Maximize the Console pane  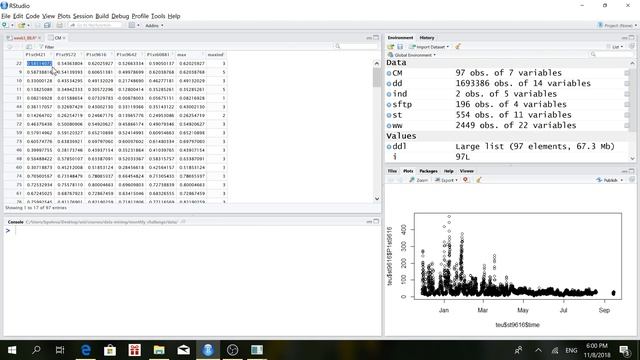pyautogui.click(x=376, y=221)
